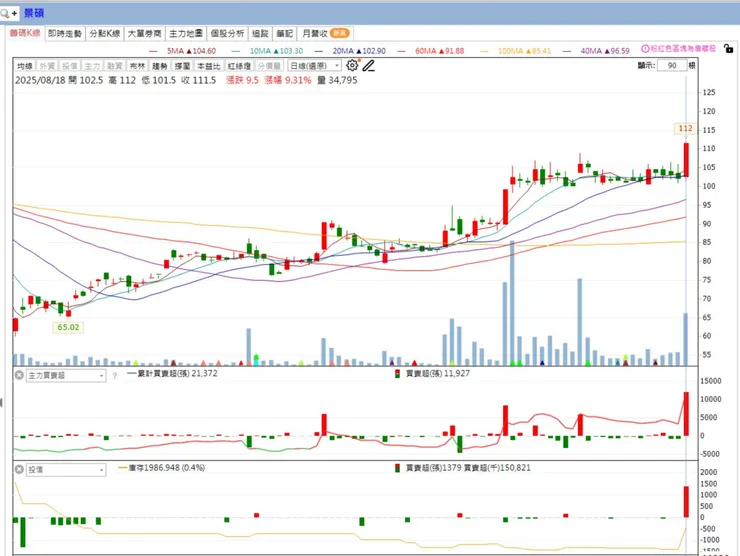Expand the 主力買賣超 indicator dropdown
Viewport: 740px width, 556px height.
[x=66, y=376]
